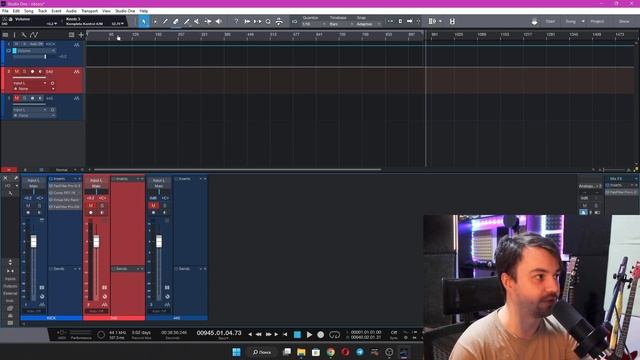Unmute the third mixer channel
The width and height of the screenshot is (640, 360).
click(x=153, y=206)
